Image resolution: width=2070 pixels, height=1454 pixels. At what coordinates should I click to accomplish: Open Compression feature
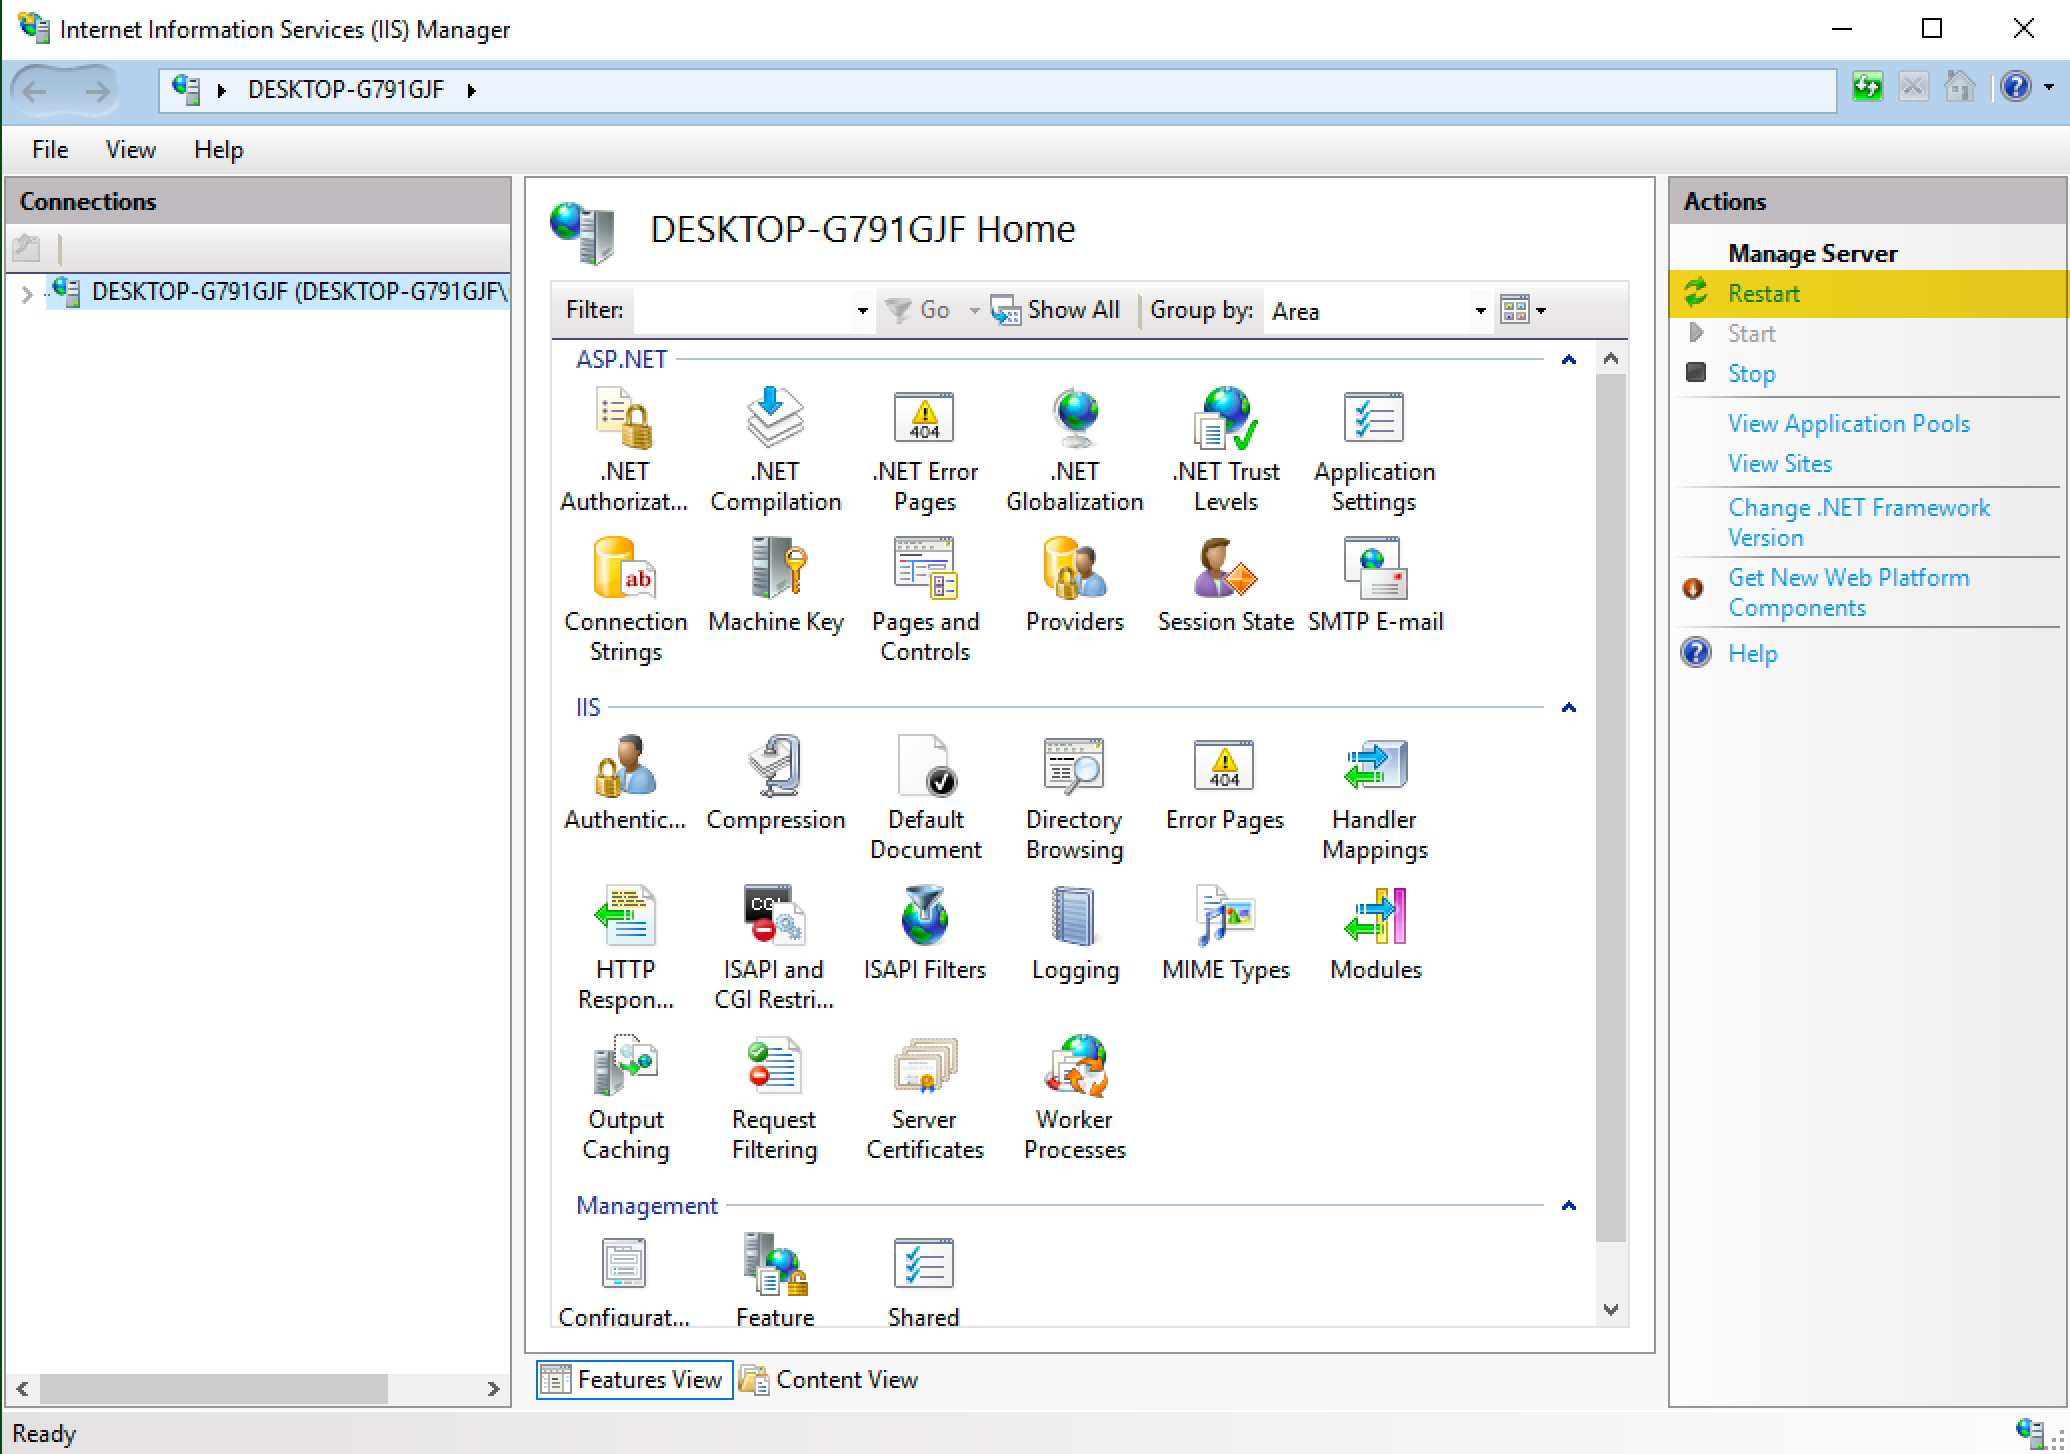click(775, 783)
